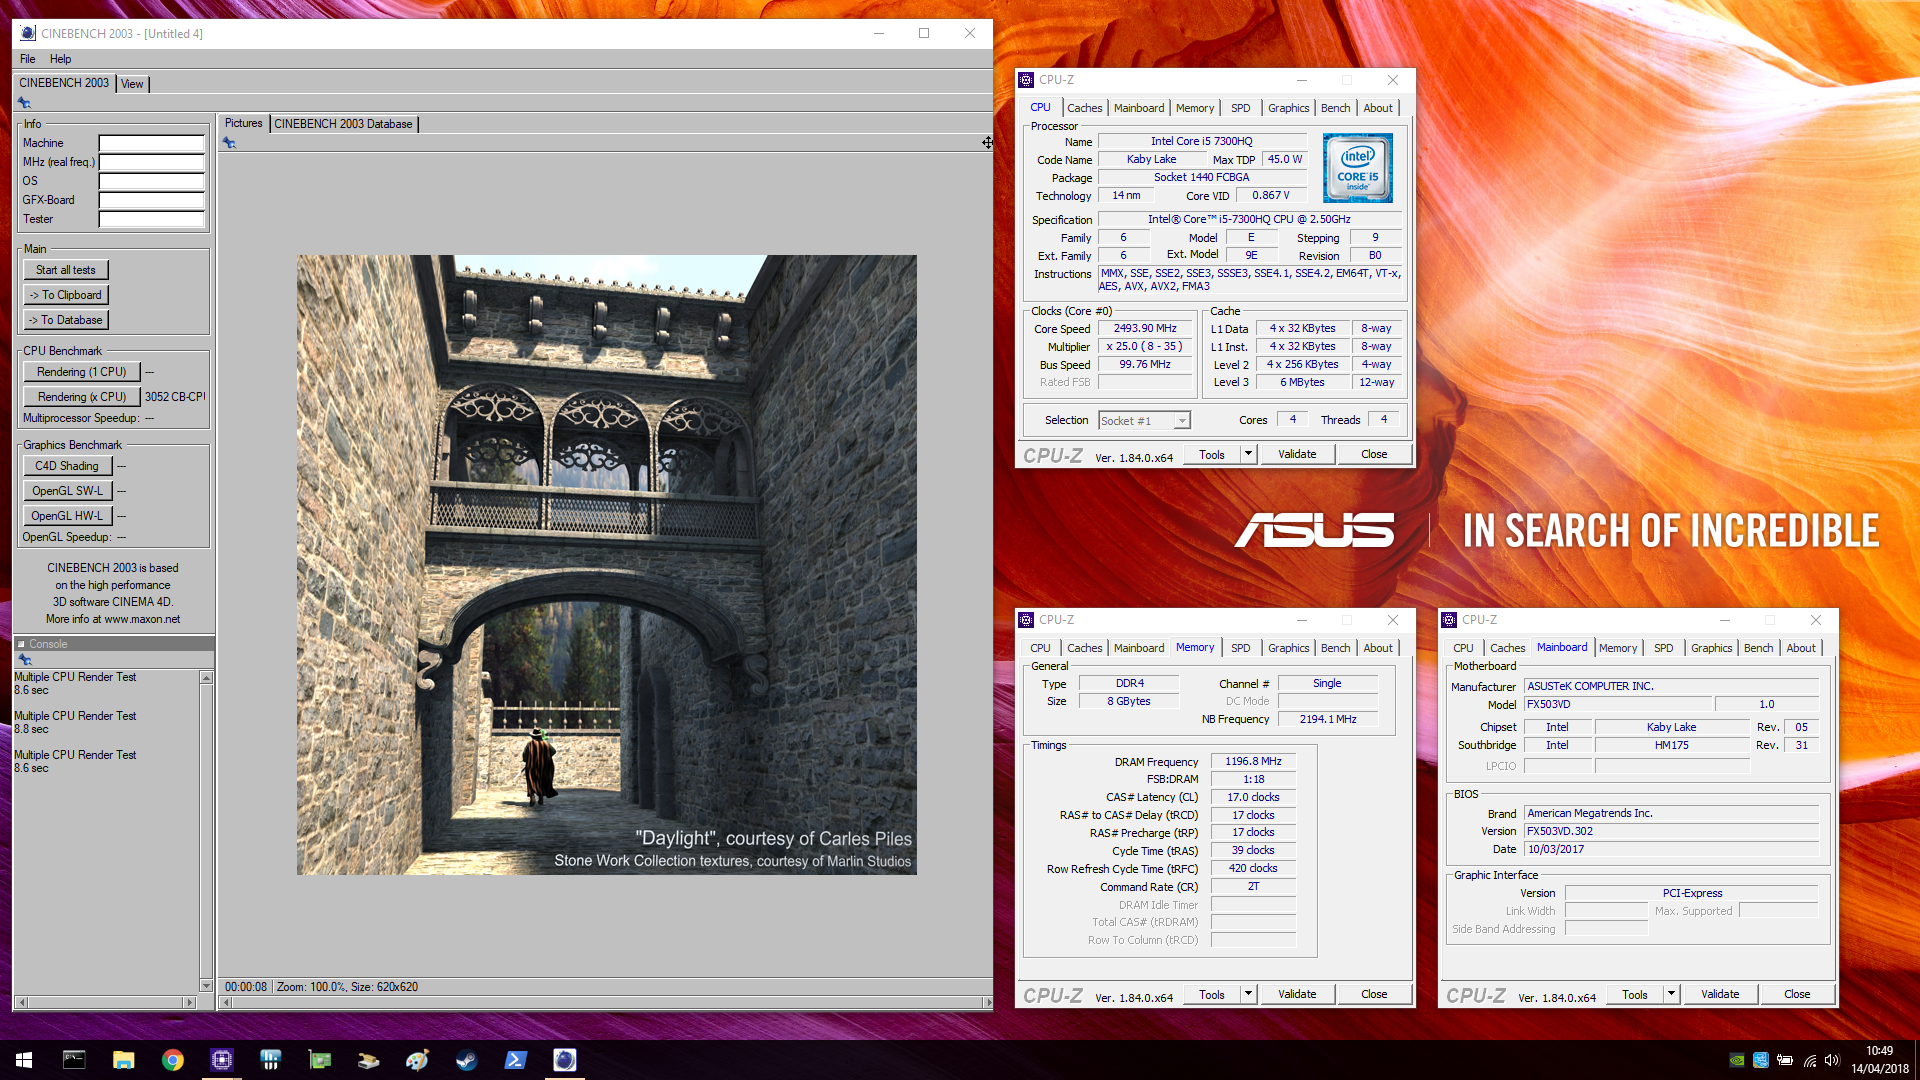Click the MHz (real freq.) input field
The width and height of the screenshot is (1920, 1080).
point(152,162)
